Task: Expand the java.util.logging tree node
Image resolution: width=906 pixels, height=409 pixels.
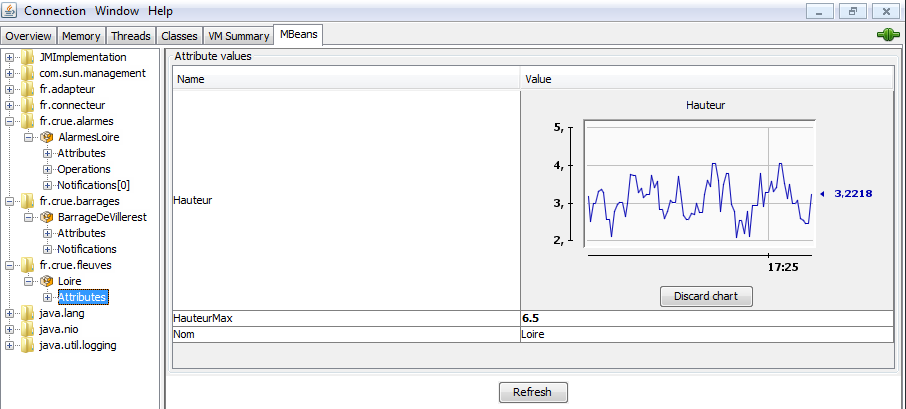Action: (x=9, y=345)
